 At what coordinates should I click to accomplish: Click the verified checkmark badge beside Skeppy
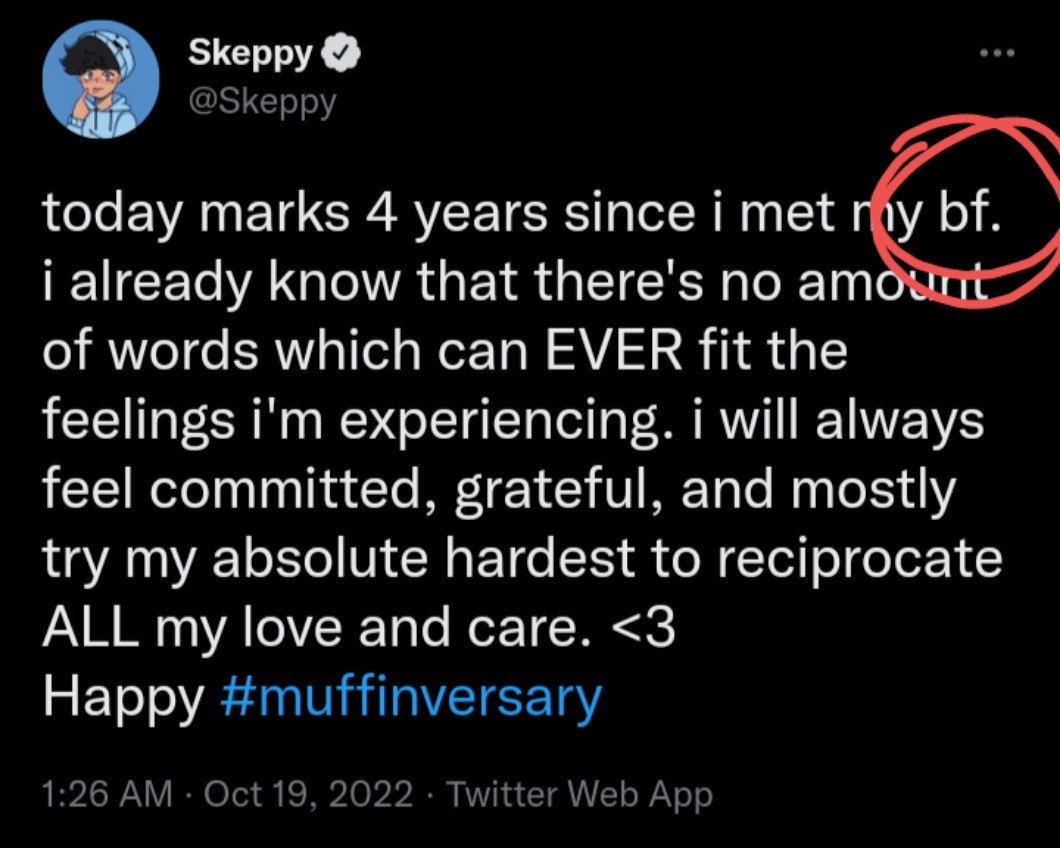coord(341,57)
